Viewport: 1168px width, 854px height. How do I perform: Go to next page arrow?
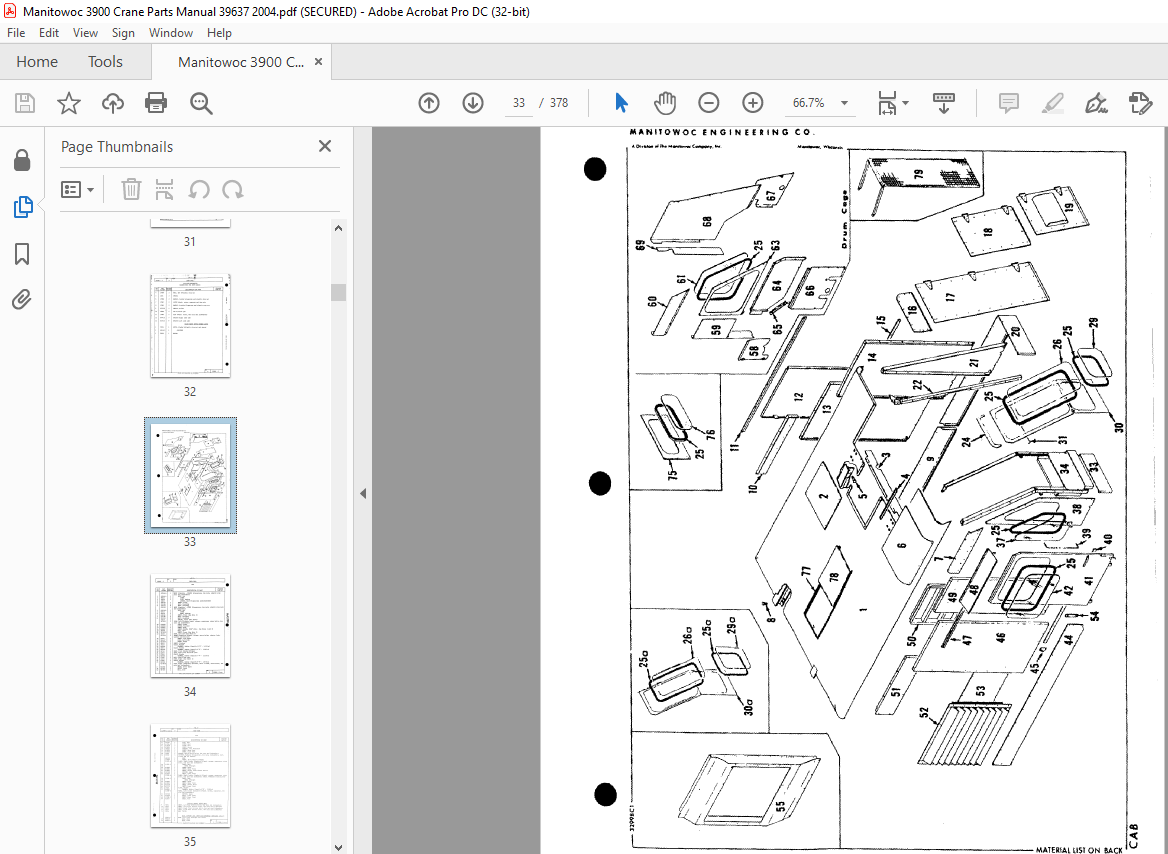pyautogui.click(x=473, y=103)
